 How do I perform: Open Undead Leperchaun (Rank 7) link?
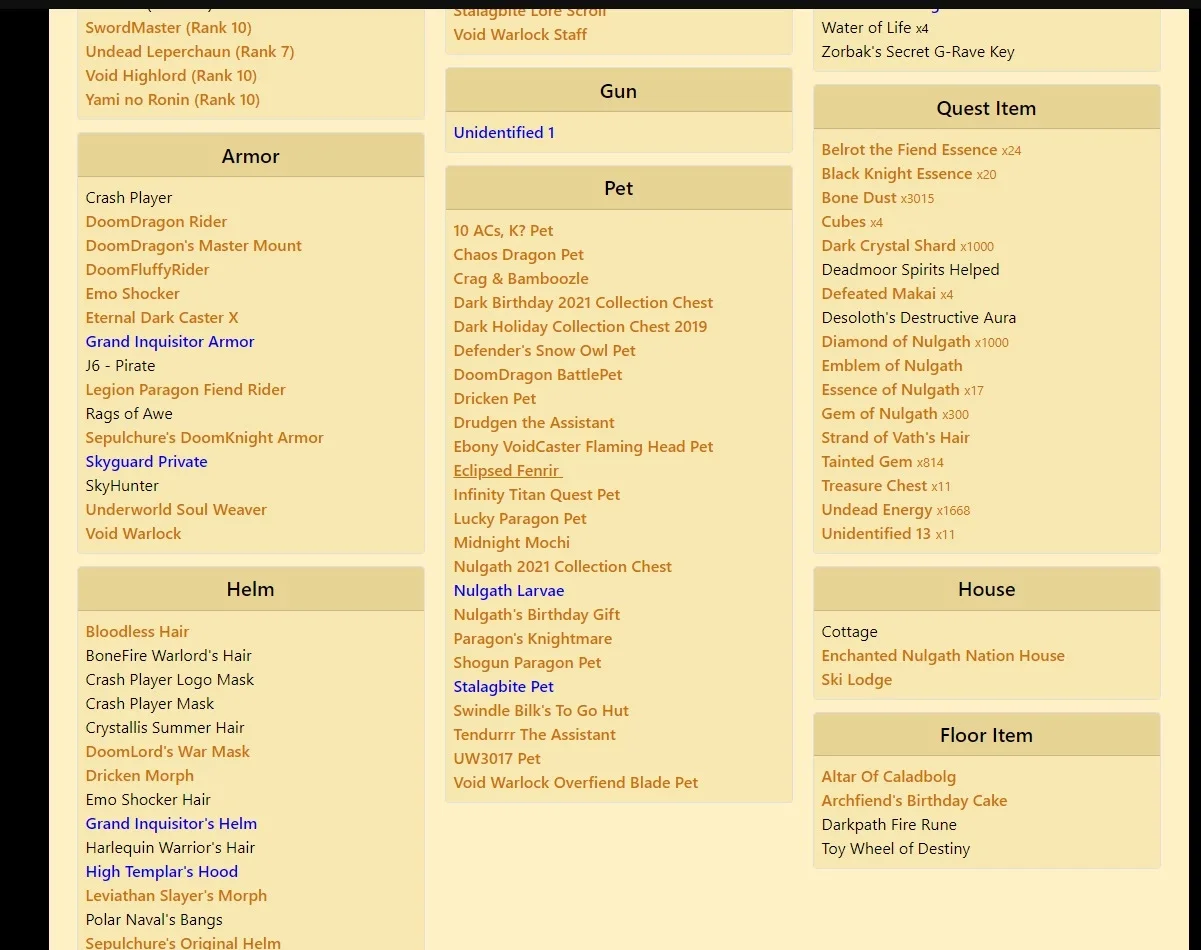tap(190, 52)
